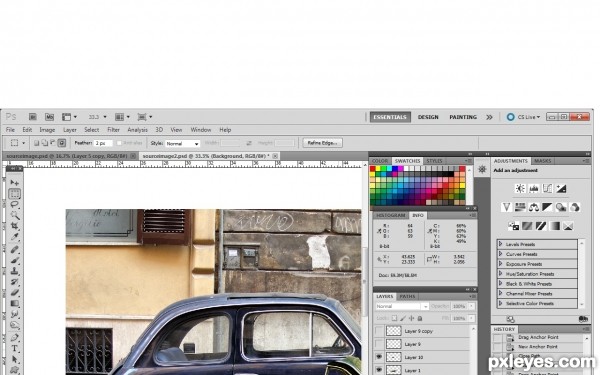The height and width of the screenshot is (375, 600).
Task: Add a Levels adjustment
Action: click(x=534, y=188)
